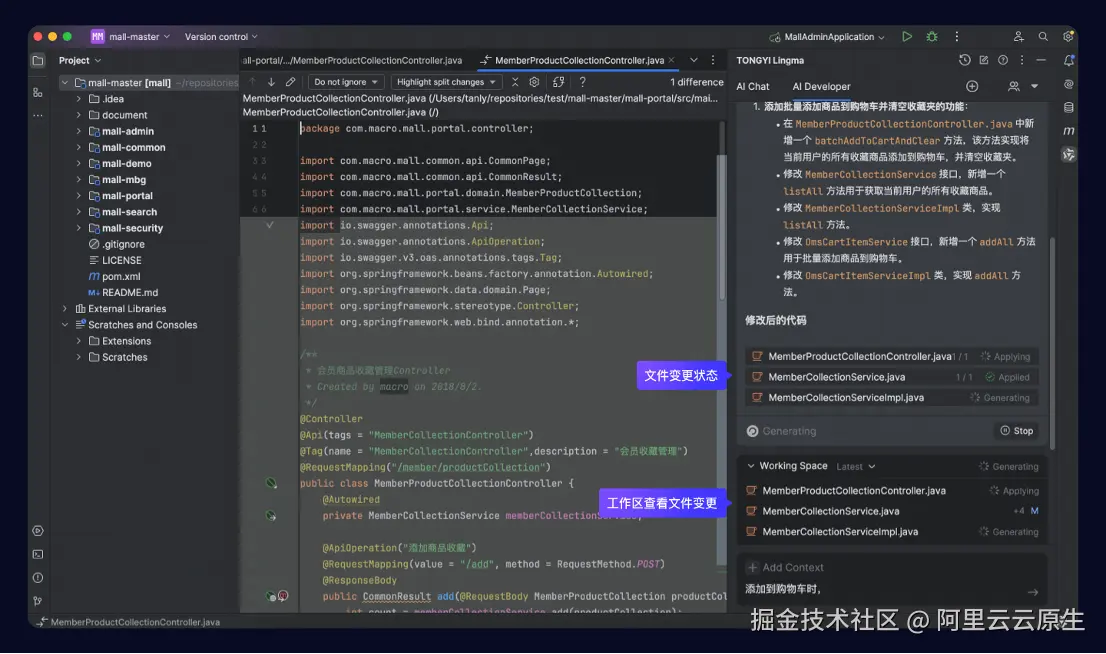Open diff help question mark

coord(583,83)
